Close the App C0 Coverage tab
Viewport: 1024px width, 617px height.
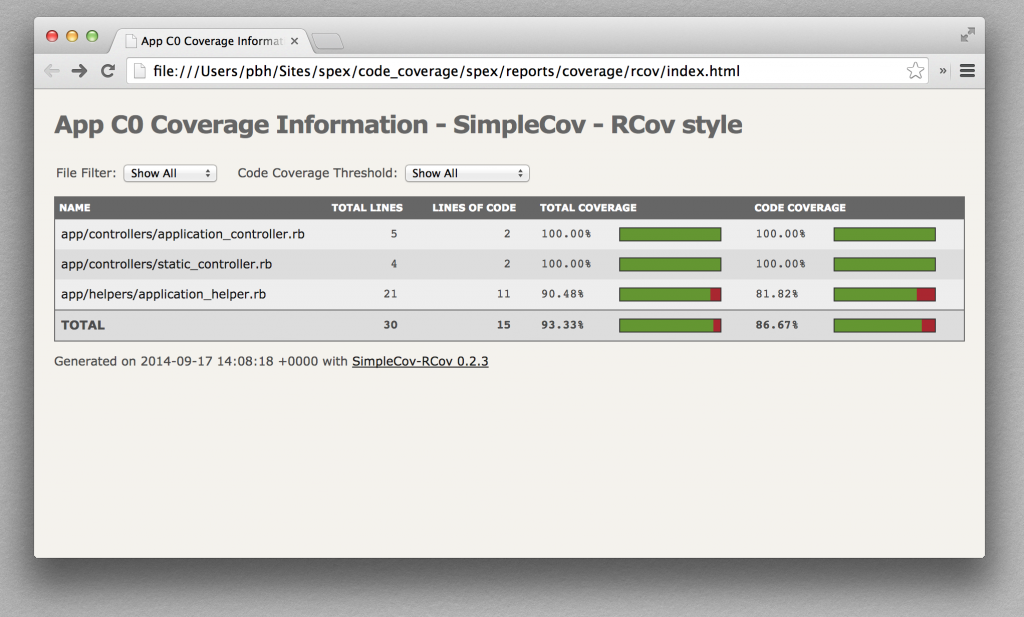click(x=295, y=41)
